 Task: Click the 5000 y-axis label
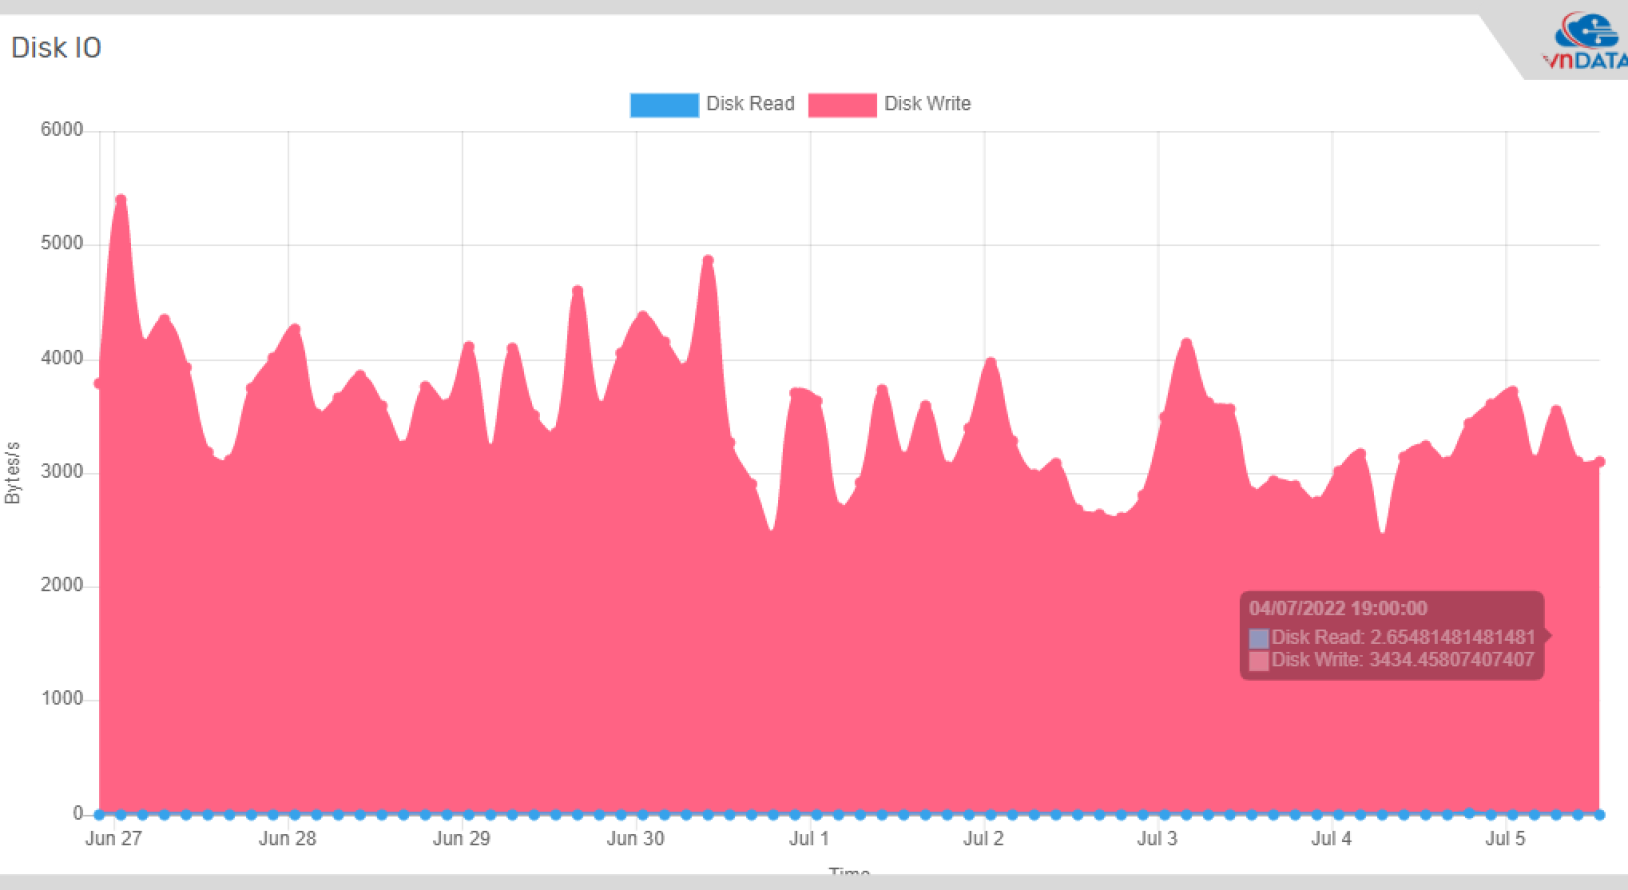pyautogui.click(x=62, y=244)
